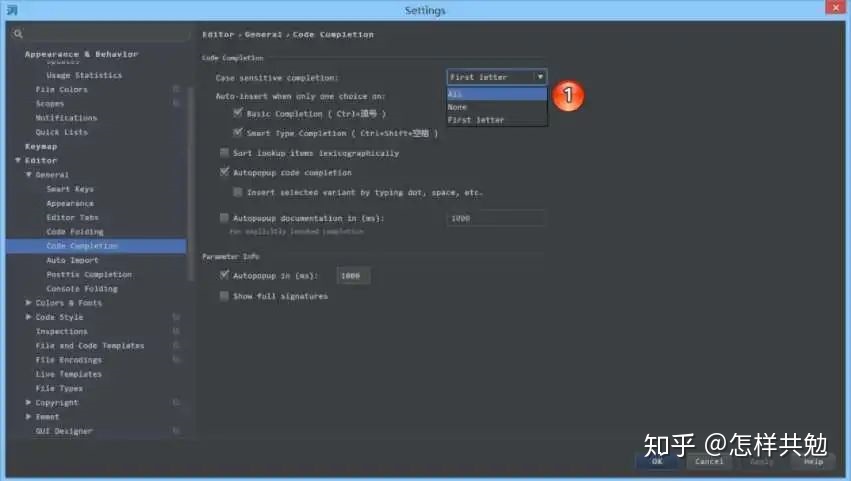Click the Cancel button
The image size is (851, 481).
709,461
